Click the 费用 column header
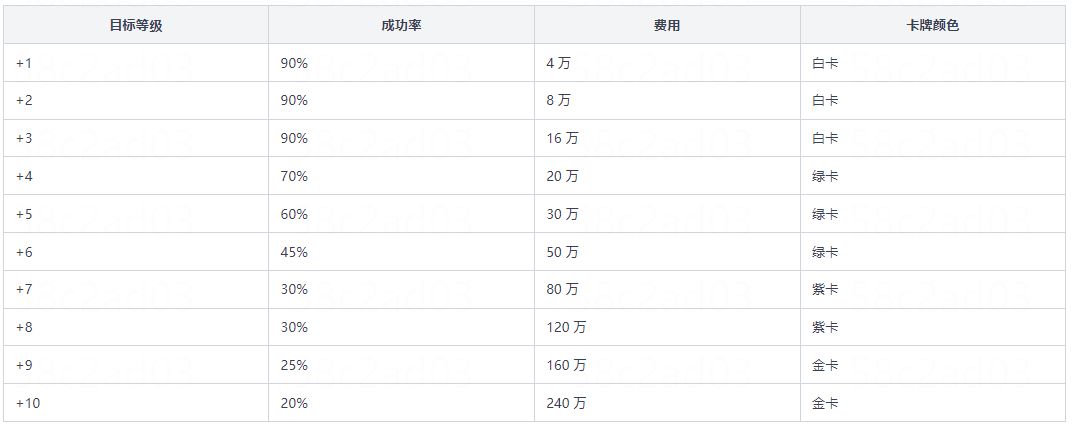Screen dimensions: 1073x429 tap(667, 25)
